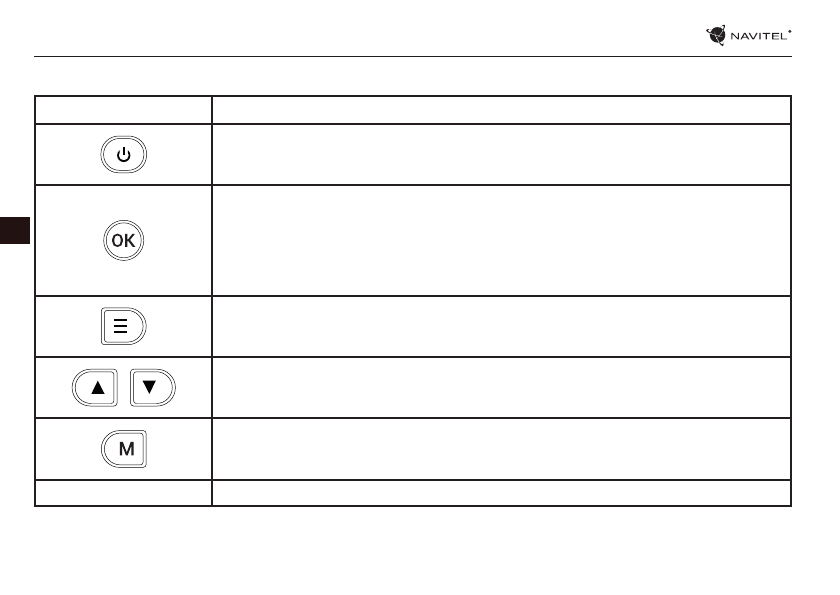Click the NAVITEL emblem logo icon

tap(716, 36)
